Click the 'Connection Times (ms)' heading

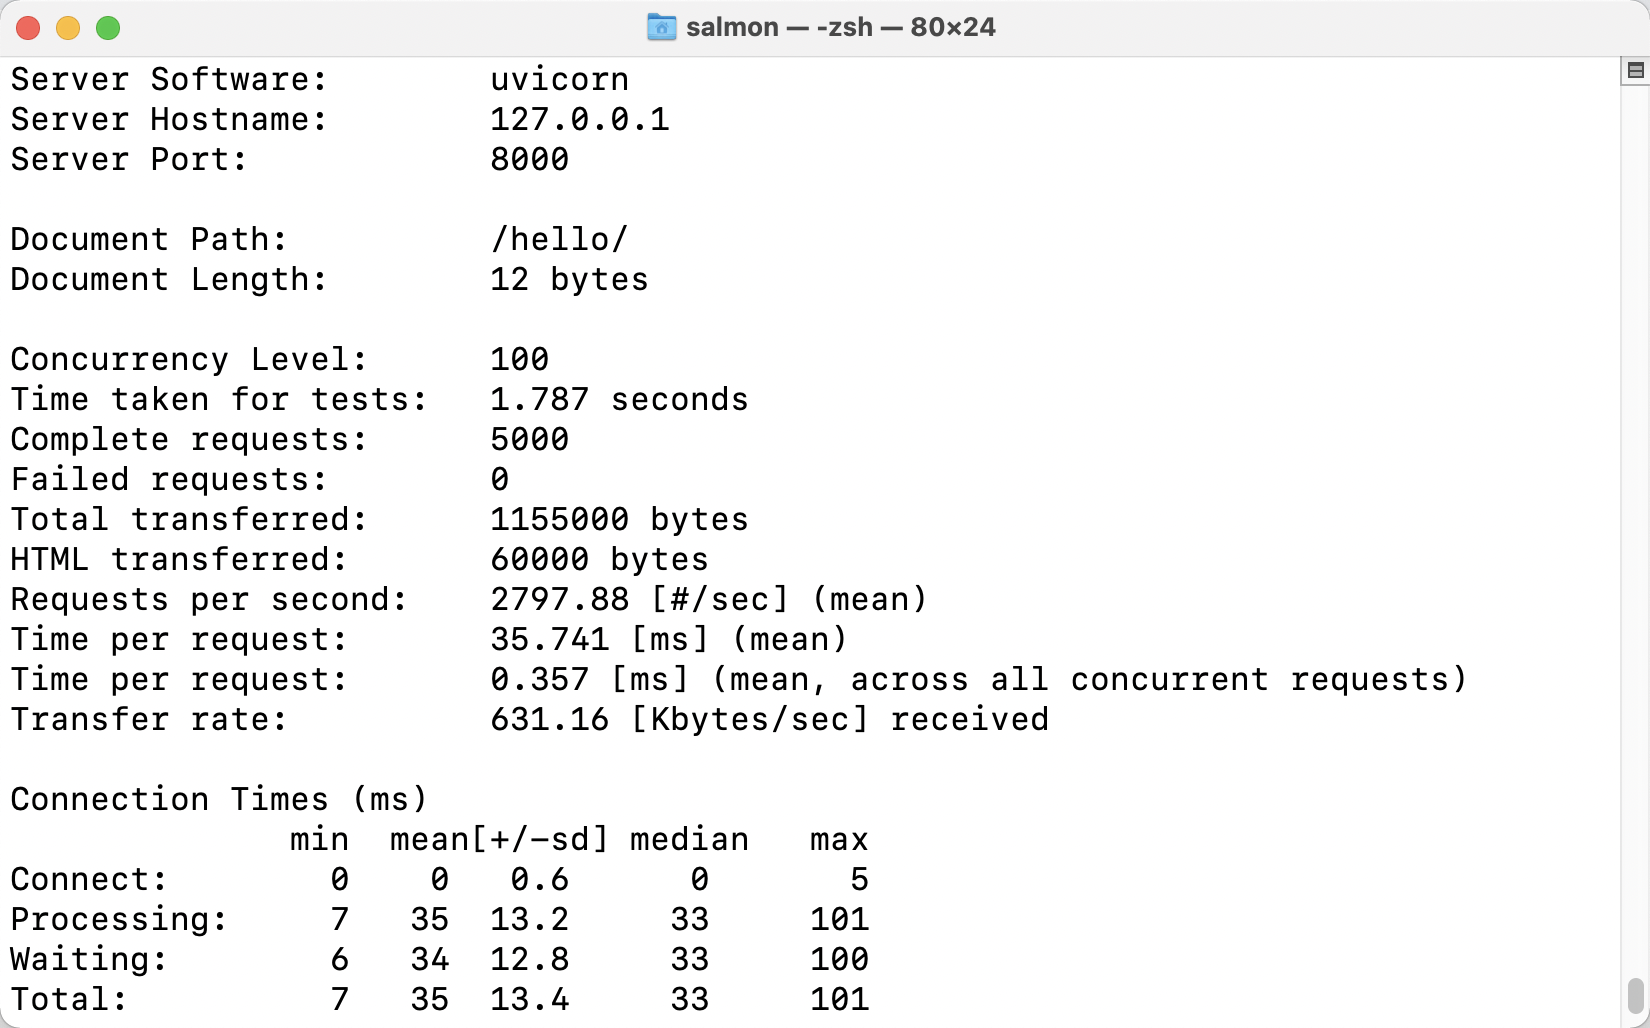pyautogui.click(x=219, y=799)
